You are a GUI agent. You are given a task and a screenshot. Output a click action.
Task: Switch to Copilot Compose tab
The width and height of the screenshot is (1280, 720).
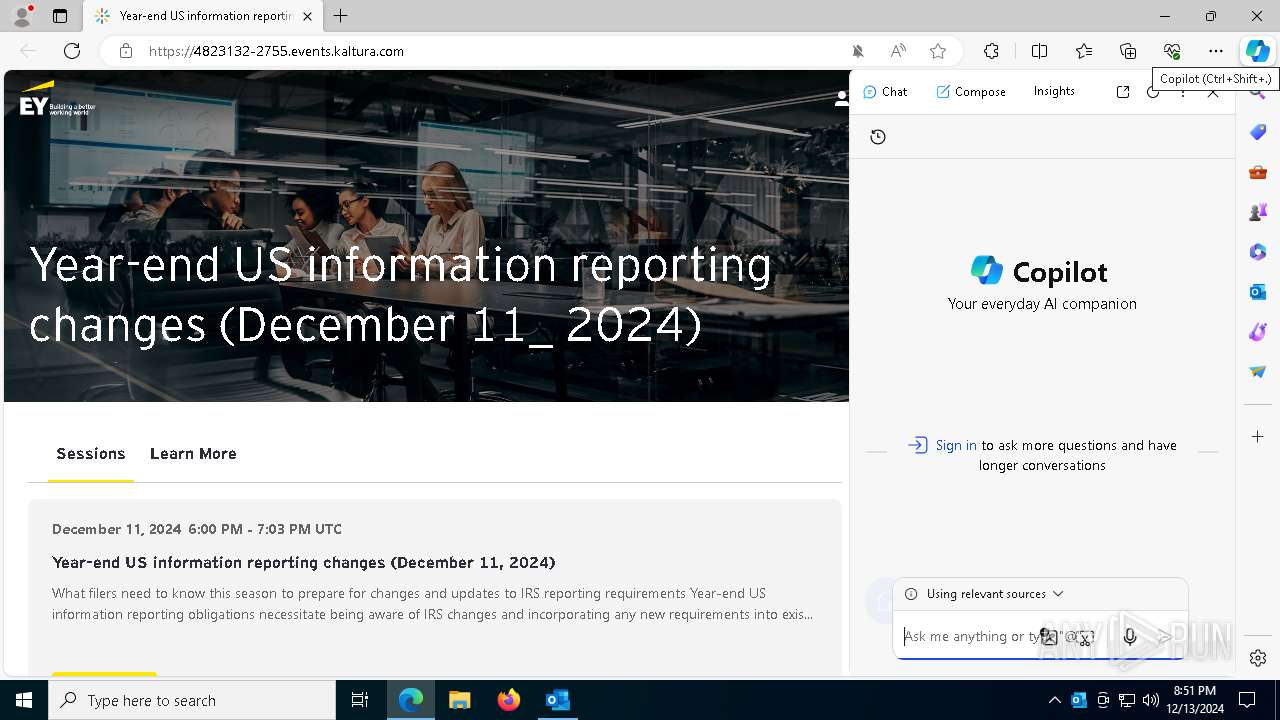point(971,91)
